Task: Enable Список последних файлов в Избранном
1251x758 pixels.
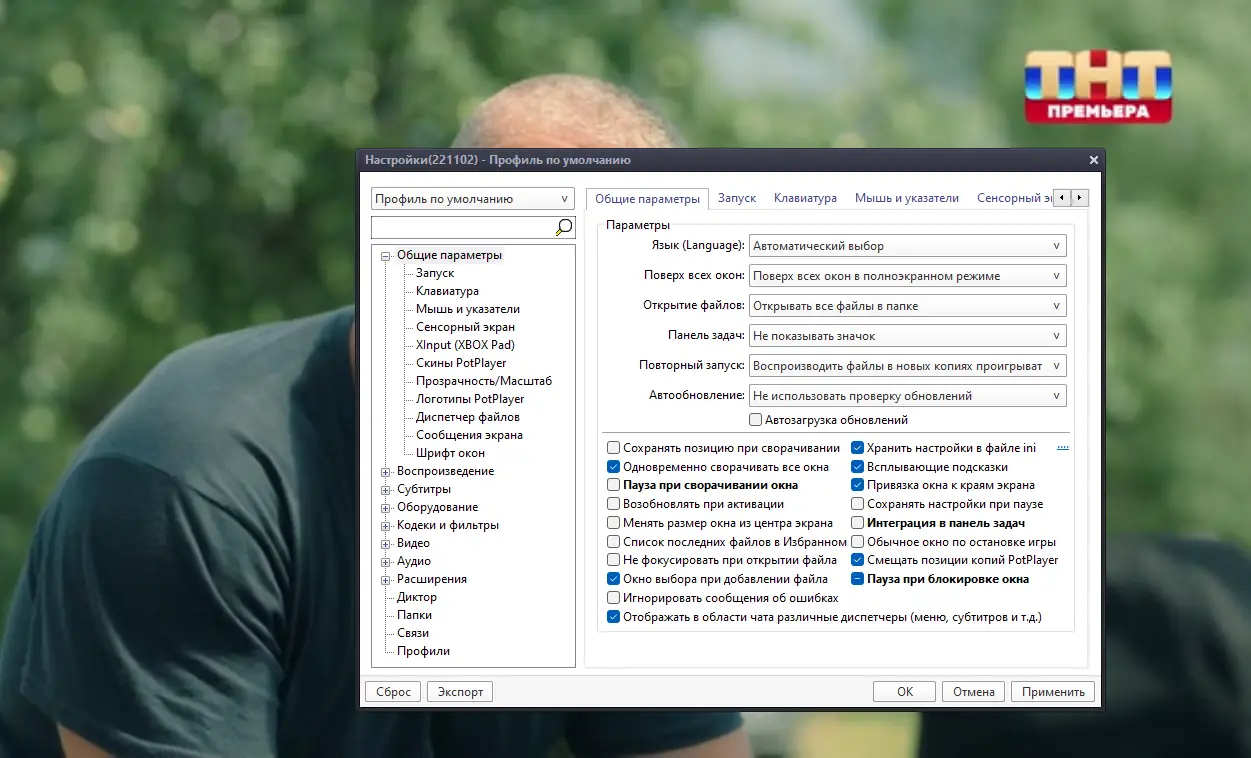Action: 614,542
